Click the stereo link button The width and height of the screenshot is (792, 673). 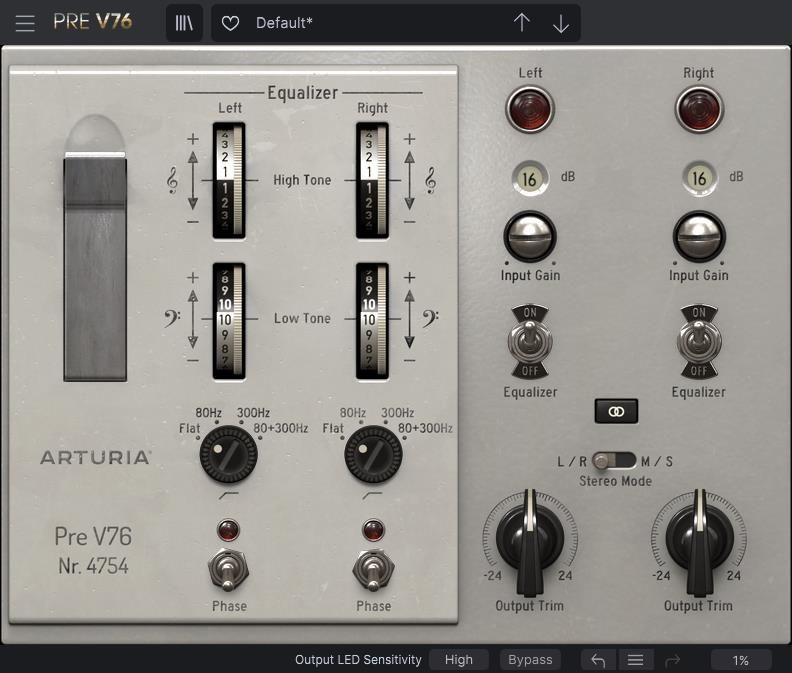coord(615,411)
